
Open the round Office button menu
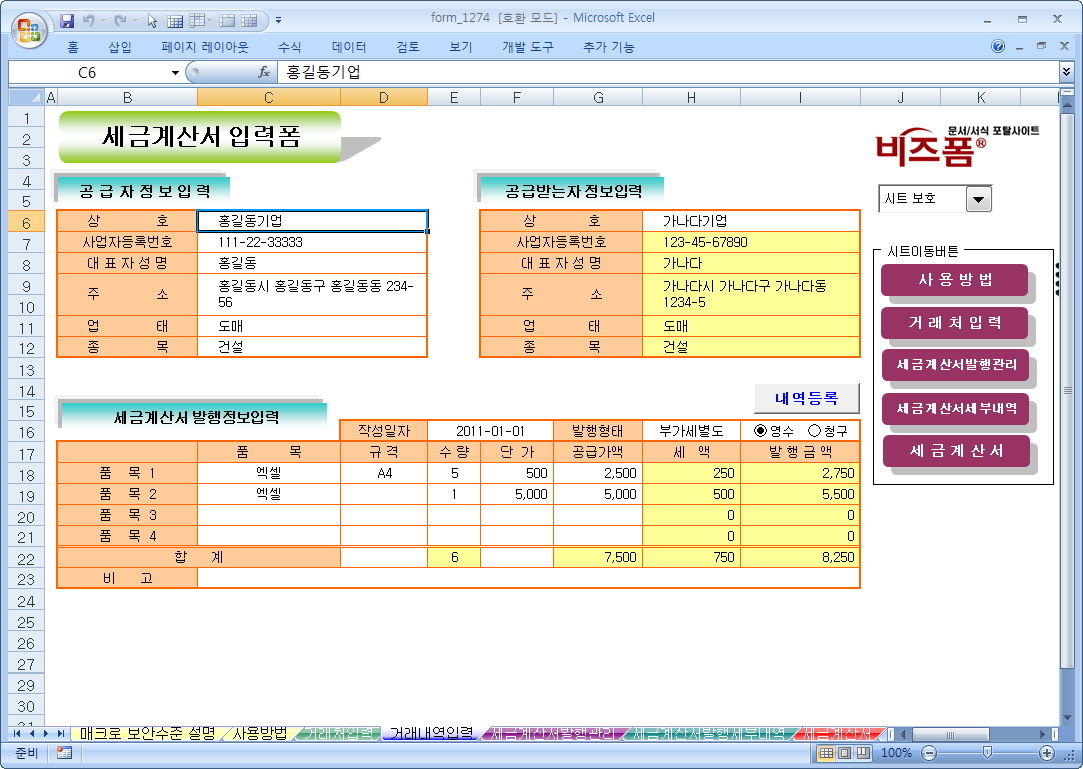pos(27,27)
